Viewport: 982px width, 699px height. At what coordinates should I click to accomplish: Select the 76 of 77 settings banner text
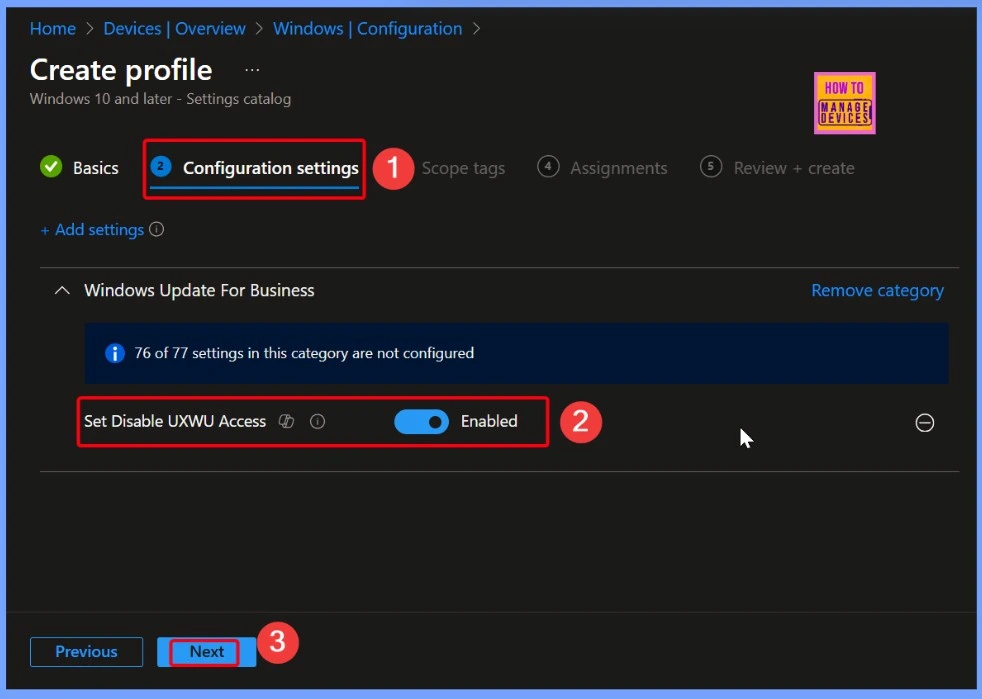coord(304,353)
